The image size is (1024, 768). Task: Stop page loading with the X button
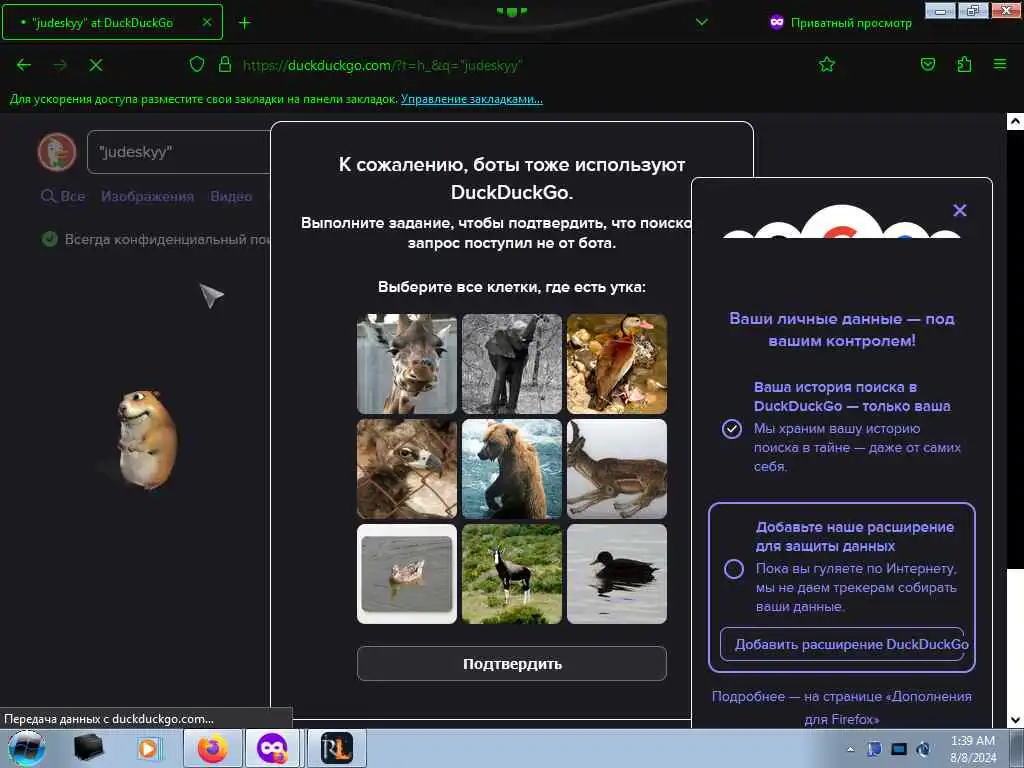96,65
